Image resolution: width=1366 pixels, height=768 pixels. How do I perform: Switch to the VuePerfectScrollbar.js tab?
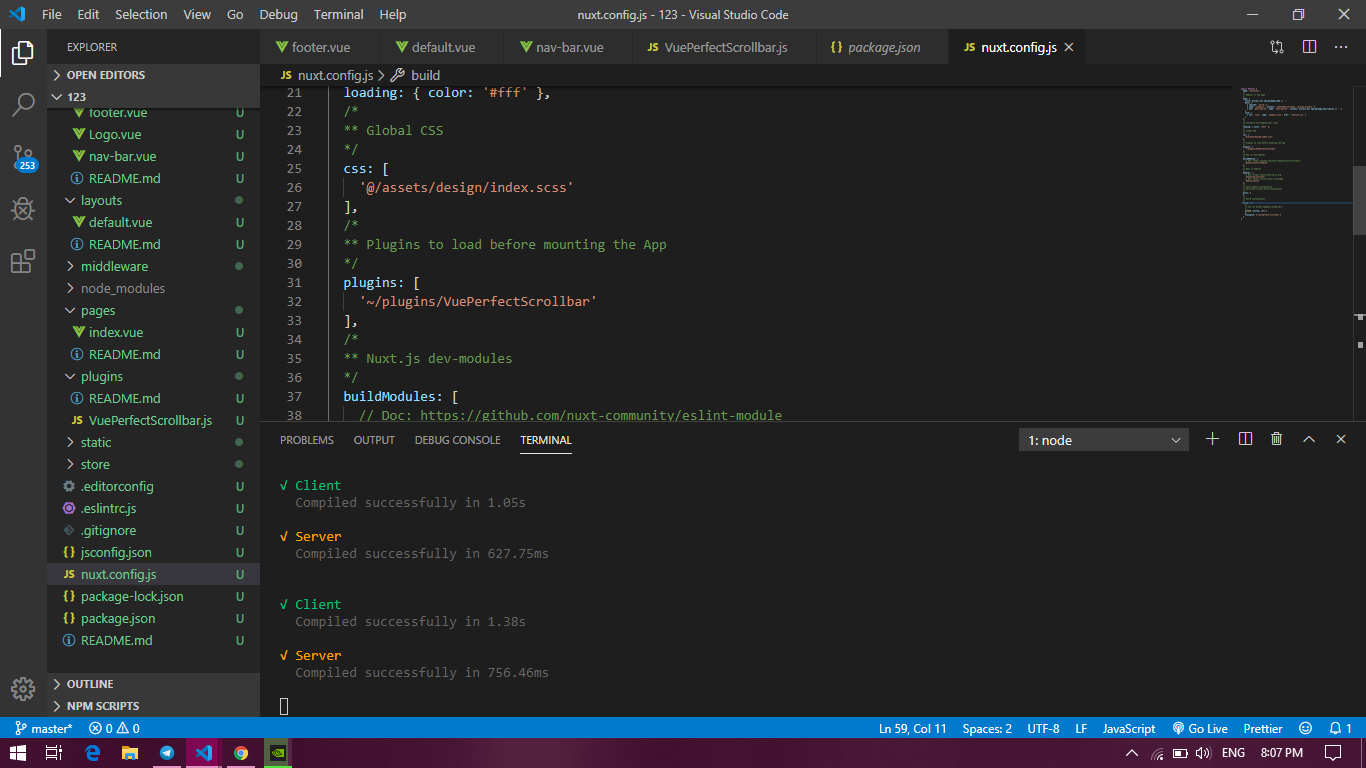click(x=725, y=47)
